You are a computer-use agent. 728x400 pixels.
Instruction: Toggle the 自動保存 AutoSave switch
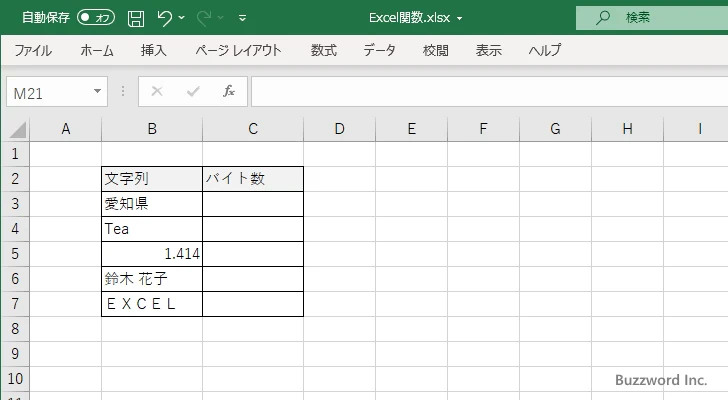96,18
